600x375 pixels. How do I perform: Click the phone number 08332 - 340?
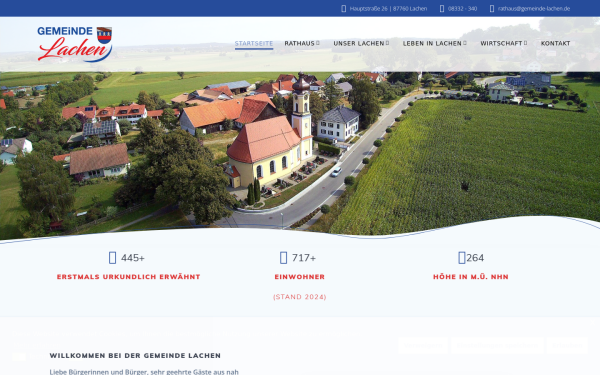462,8
